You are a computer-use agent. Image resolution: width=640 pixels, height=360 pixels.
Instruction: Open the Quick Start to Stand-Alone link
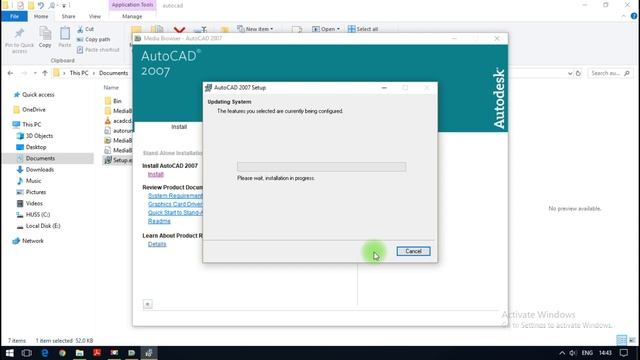tap(175, 213)
